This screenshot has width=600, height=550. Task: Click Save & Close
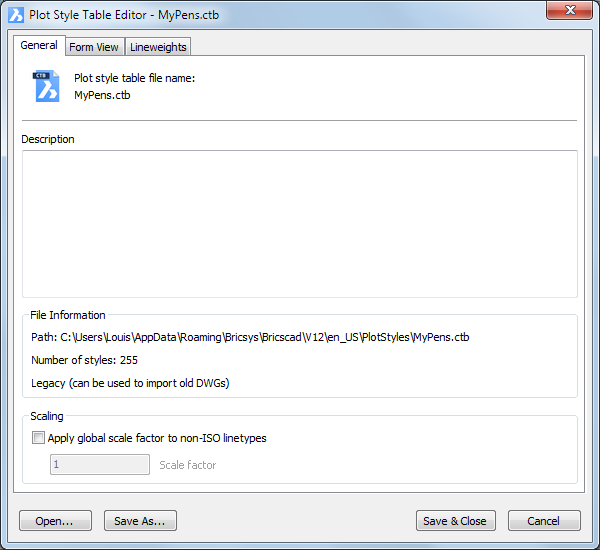coord(456,521)
